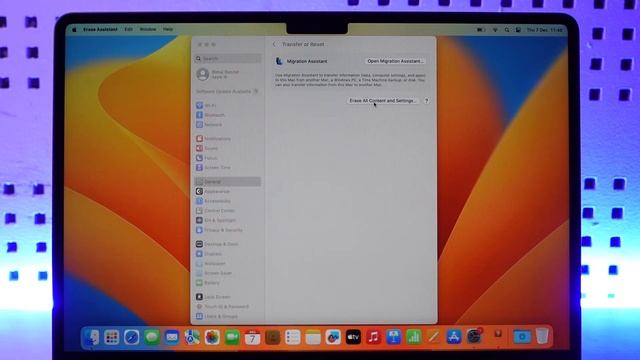Open Maps from the Dock
This screenshot has width=640, height=360.
click(x=192, y=338)
